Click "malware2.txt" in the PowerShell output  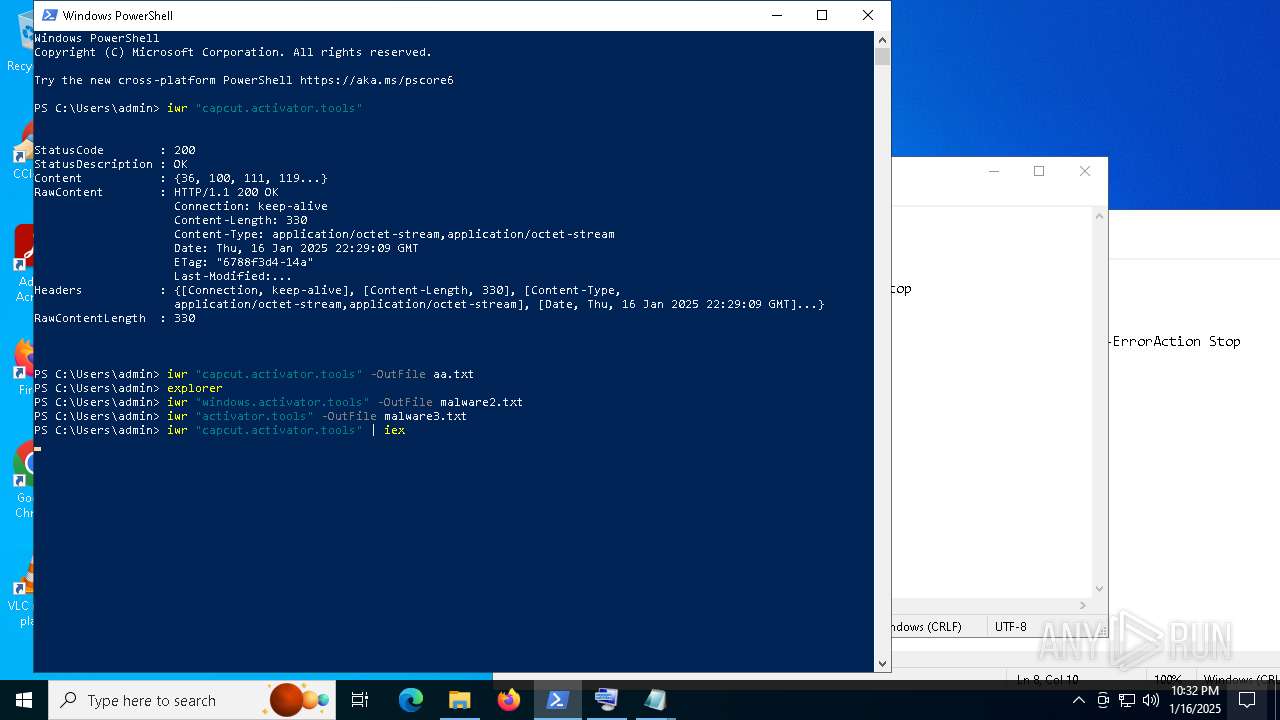(x=481, y=402)
